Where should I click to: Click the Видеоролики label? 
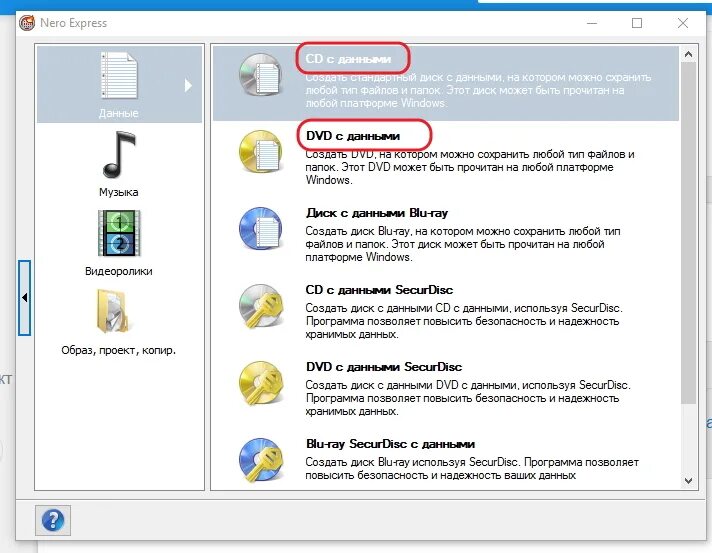[119, 271]
